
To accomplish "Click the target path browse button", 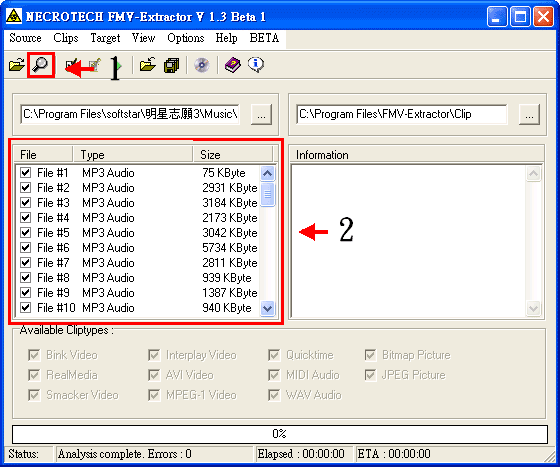I will 529,115.
